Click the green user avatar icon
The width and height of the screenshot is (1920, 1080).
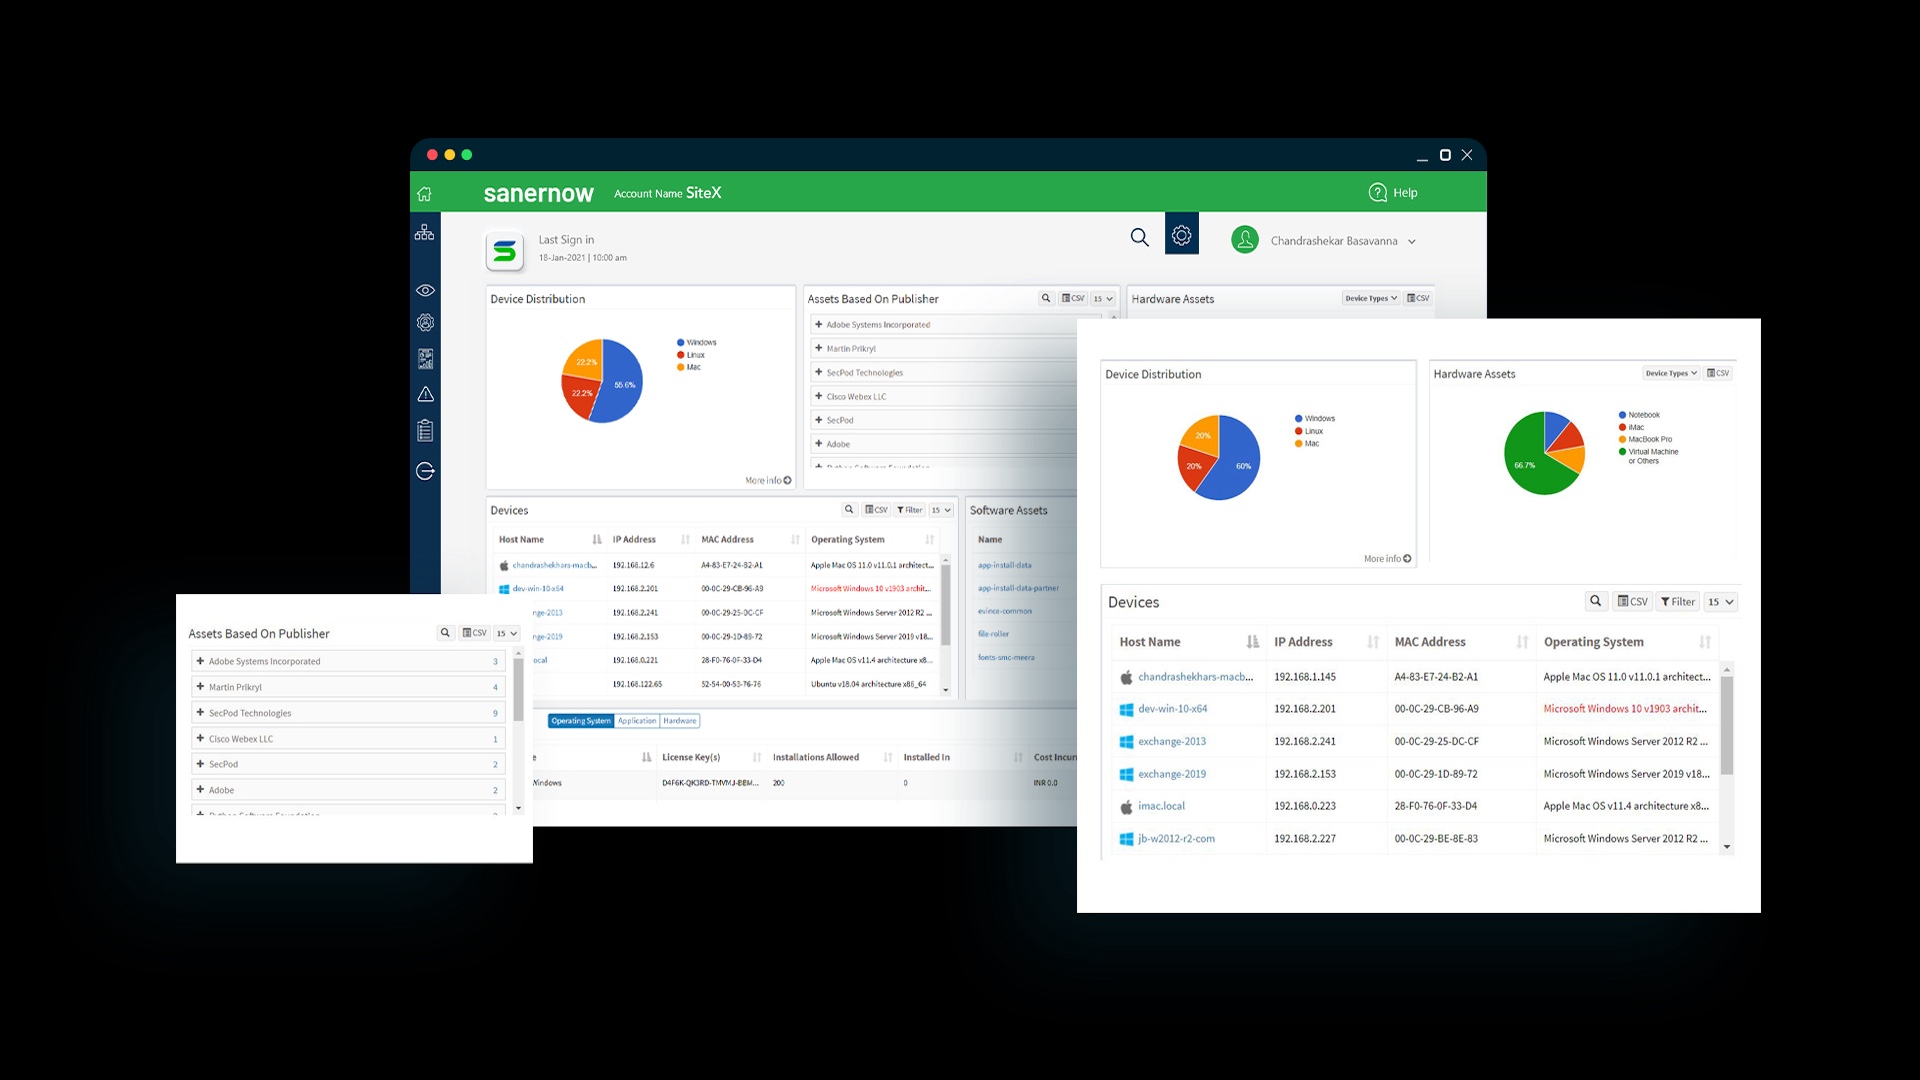pyautogui.click(x=1245, y=240)
